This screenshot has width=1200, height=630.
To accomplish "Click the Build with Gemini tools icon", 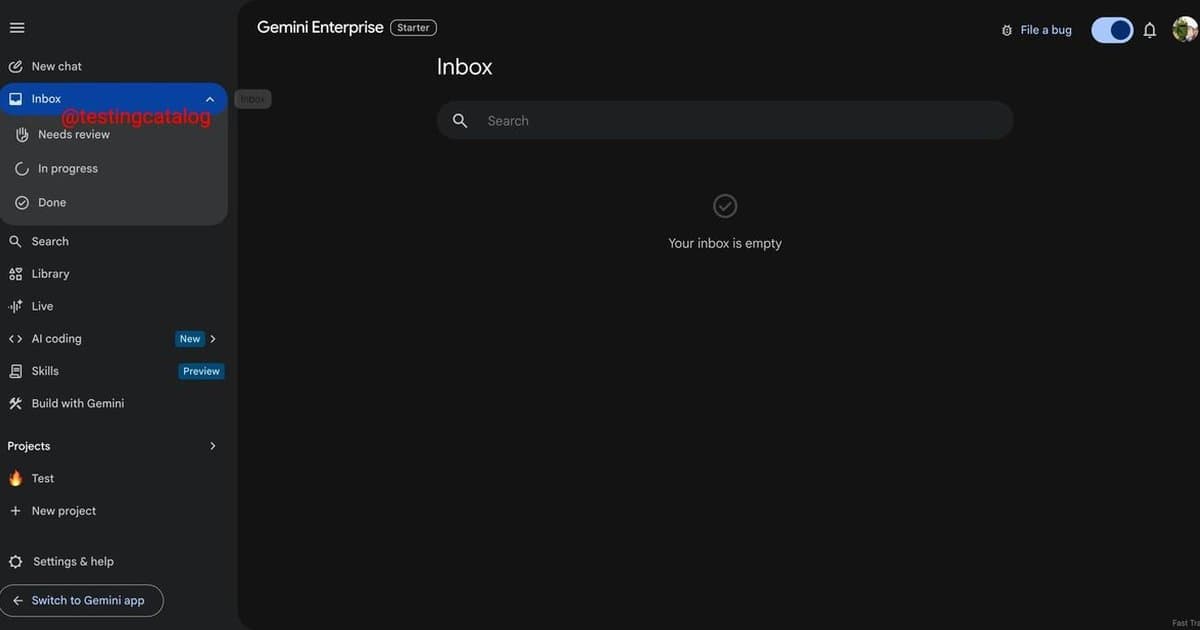I will [x=15, y=404].
